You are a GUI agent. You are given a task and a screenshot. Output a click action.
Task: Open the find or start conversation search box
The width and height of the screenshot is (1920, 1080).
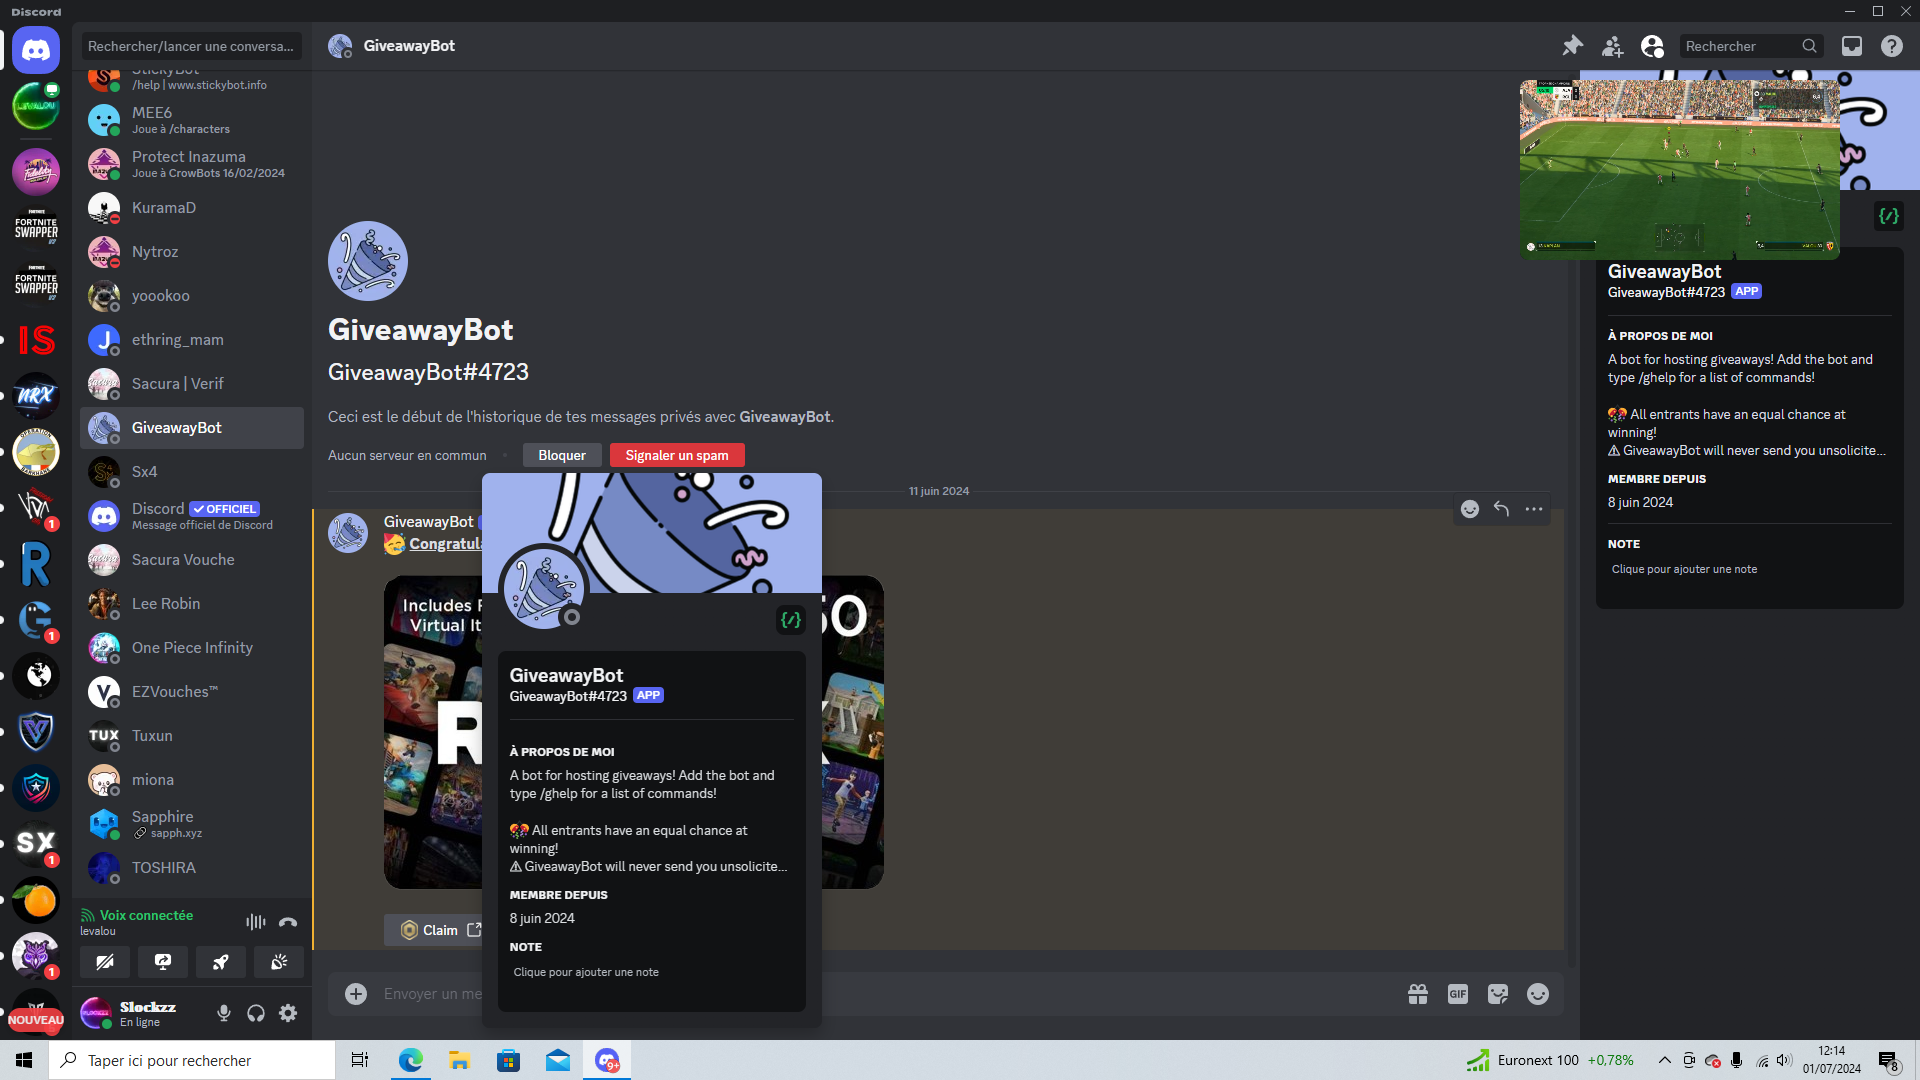(x=191, y=46)
